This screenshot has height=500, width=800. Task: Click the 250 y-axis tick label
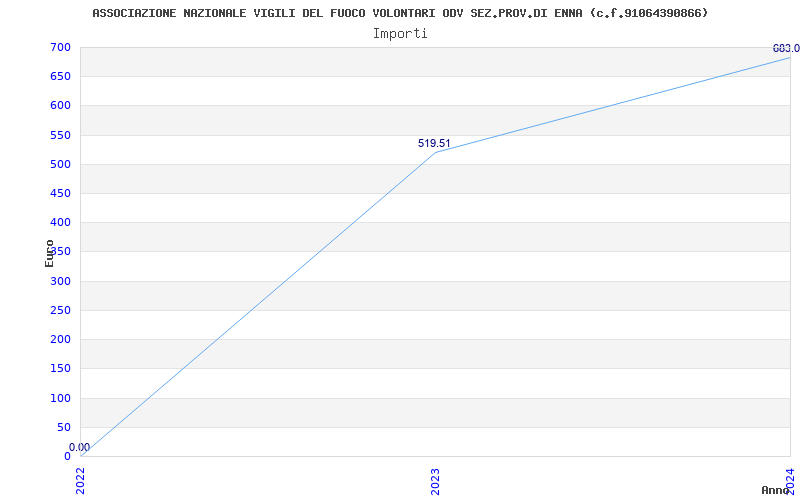click(60, 310)
